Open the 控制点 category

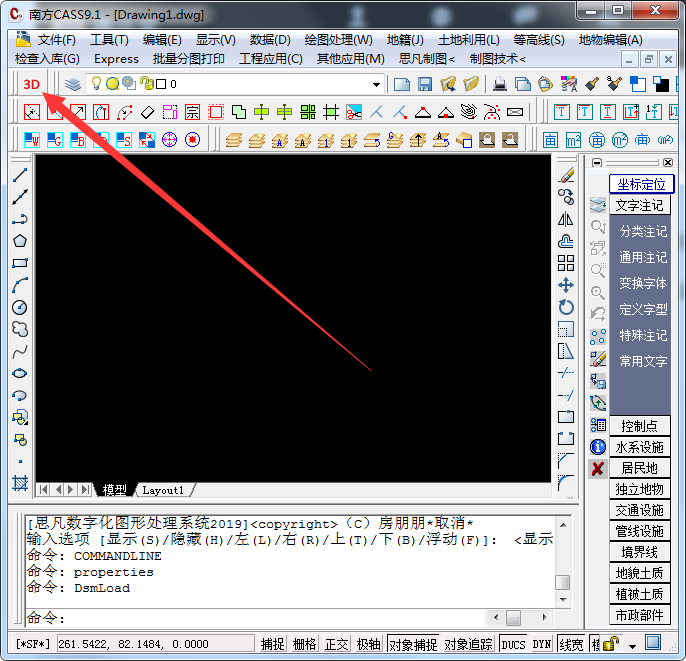tap(639, 426)
